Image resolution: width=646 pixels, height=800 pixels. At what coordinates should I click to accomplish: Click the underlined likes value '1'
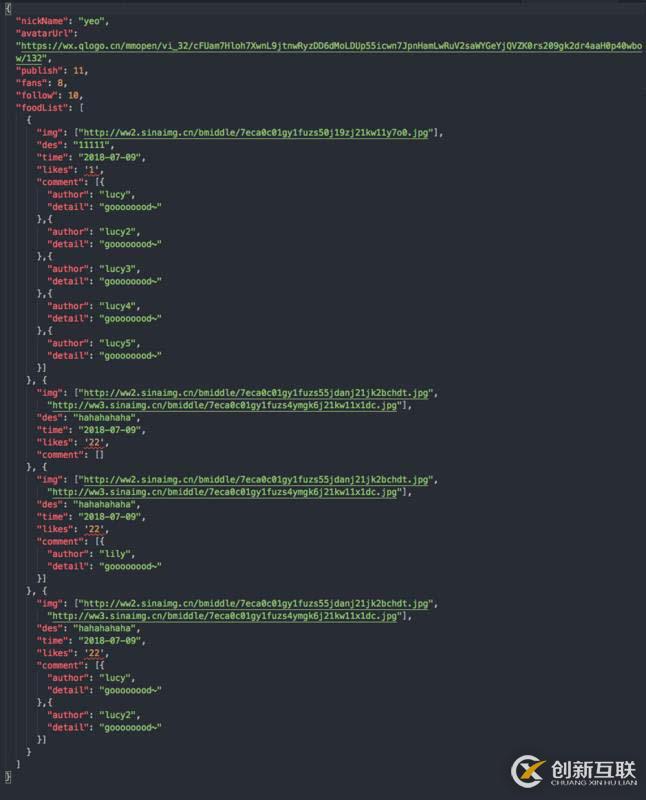tap(91, 170)
